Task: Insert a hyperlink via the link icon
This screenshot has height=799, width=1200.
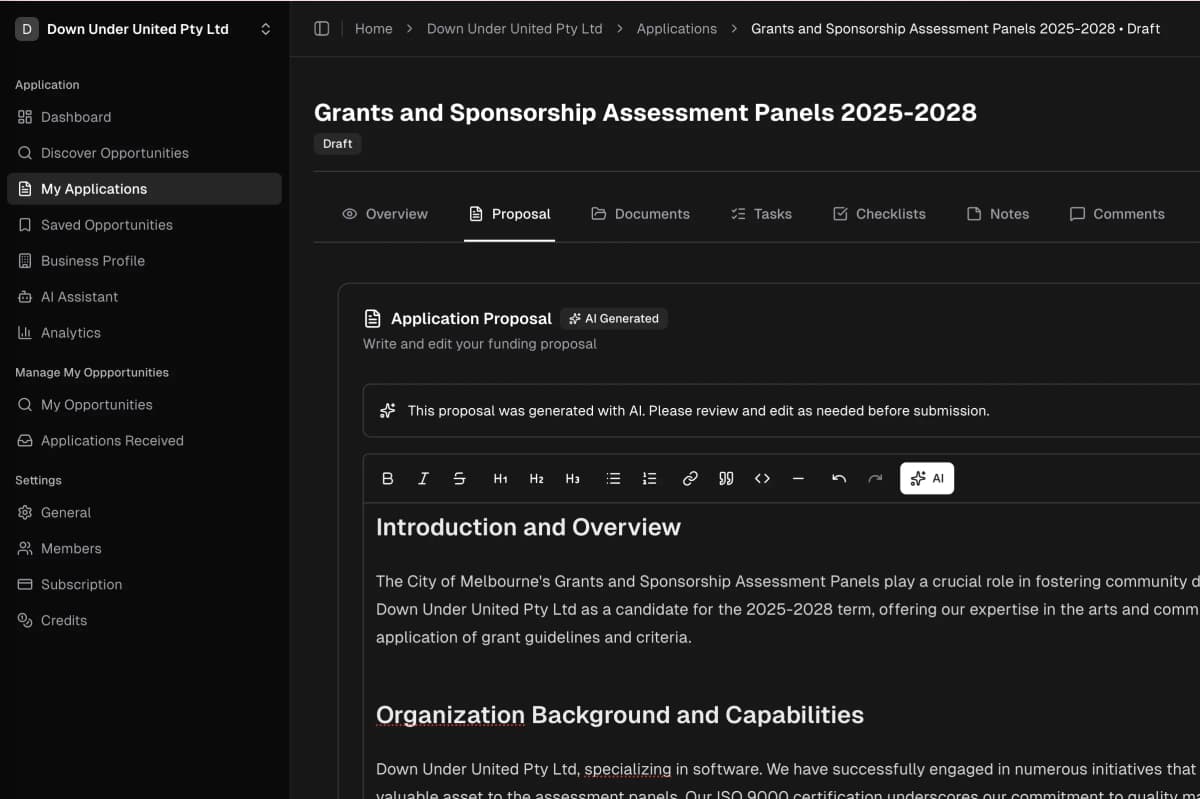Action: pyautogui.click(x=690, y=479)
